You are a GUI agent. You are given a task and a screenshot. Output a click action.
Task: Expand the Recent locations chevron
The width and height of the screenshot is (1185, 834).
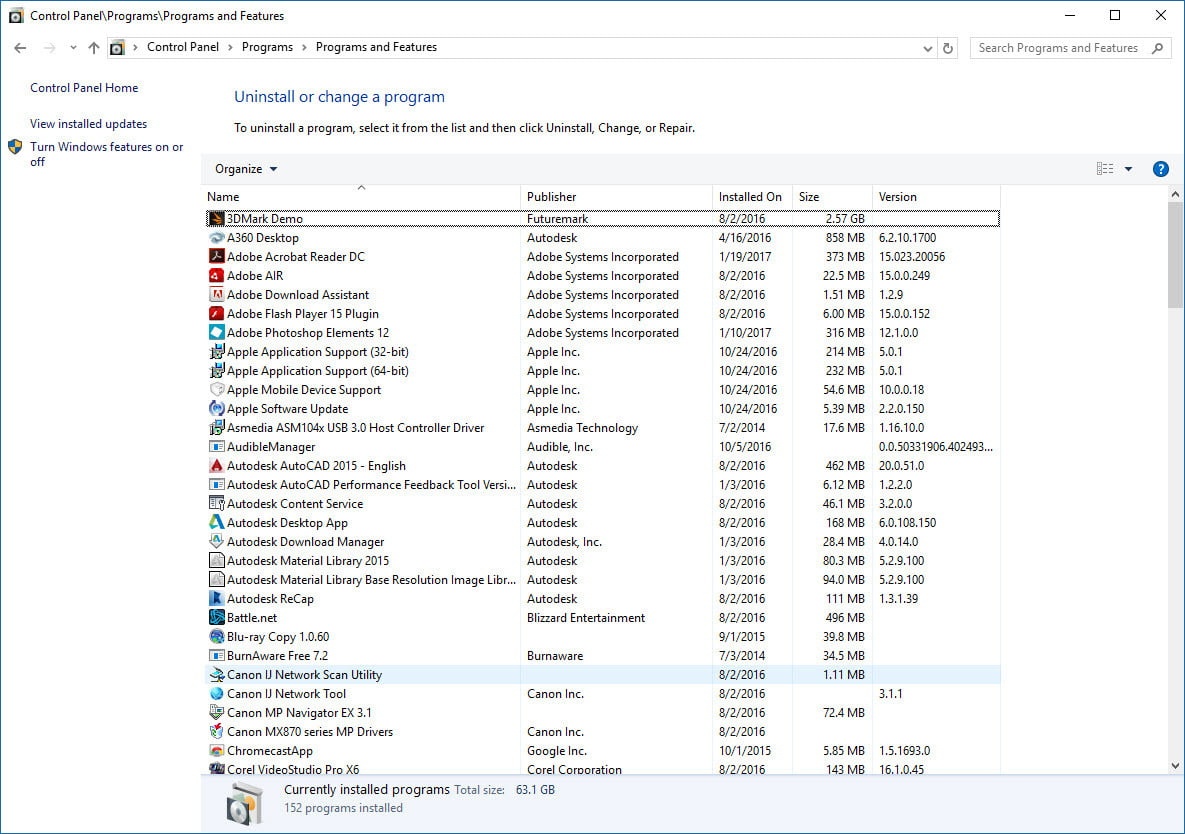click(x=73, y=48)
